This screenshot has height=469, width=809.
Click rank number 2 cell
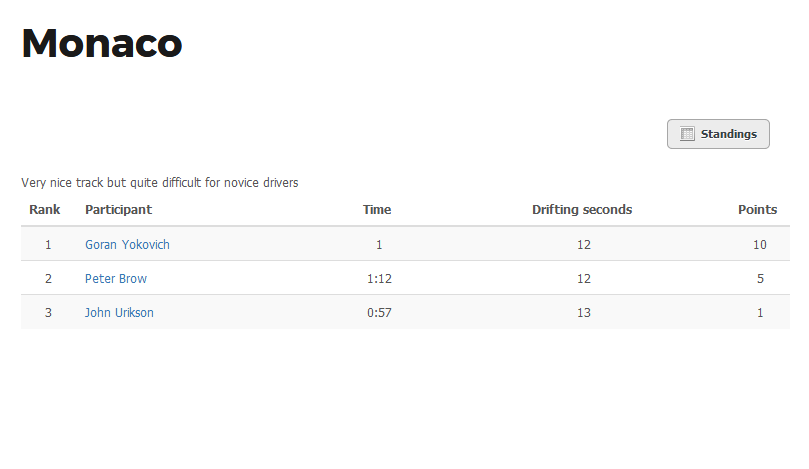[48, 279]
